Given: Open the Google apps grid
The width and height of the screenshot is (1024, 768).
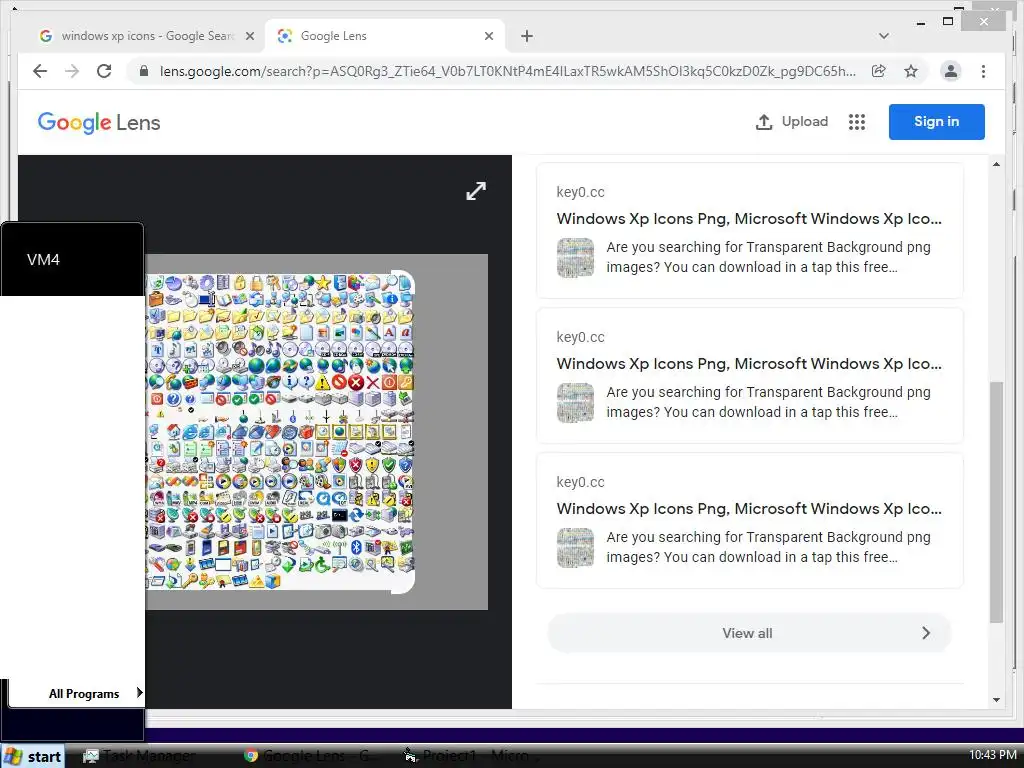Looking at the screenshot, I should pos(857,121).
